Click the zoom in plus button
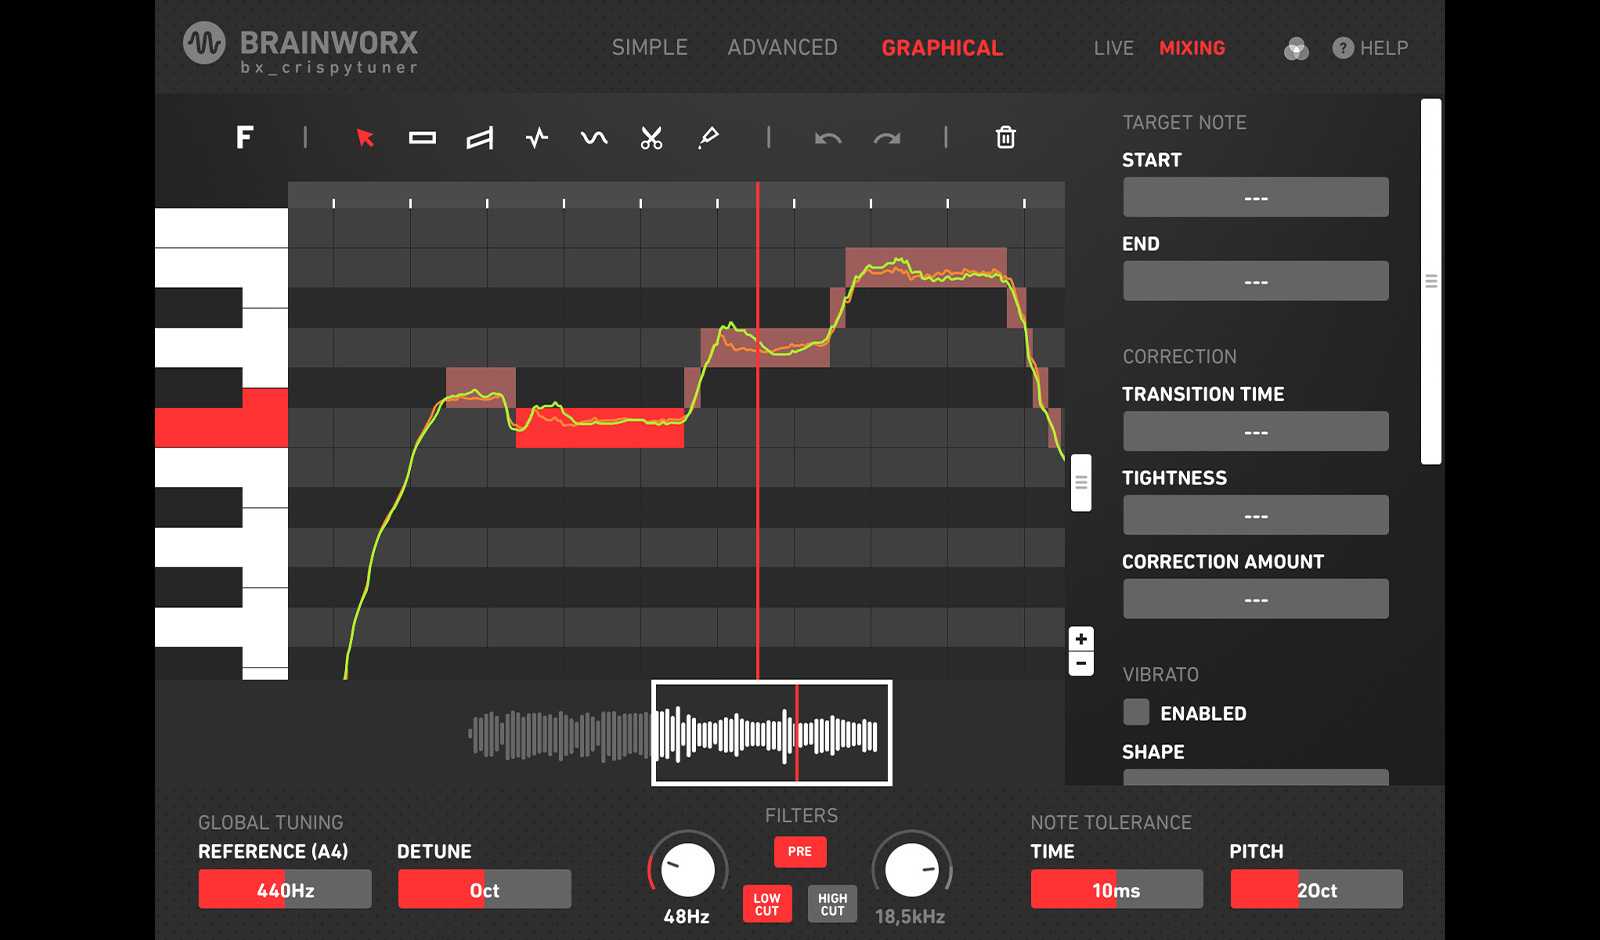Viewport: 1600px width, 940px height. click(1080, 638)
